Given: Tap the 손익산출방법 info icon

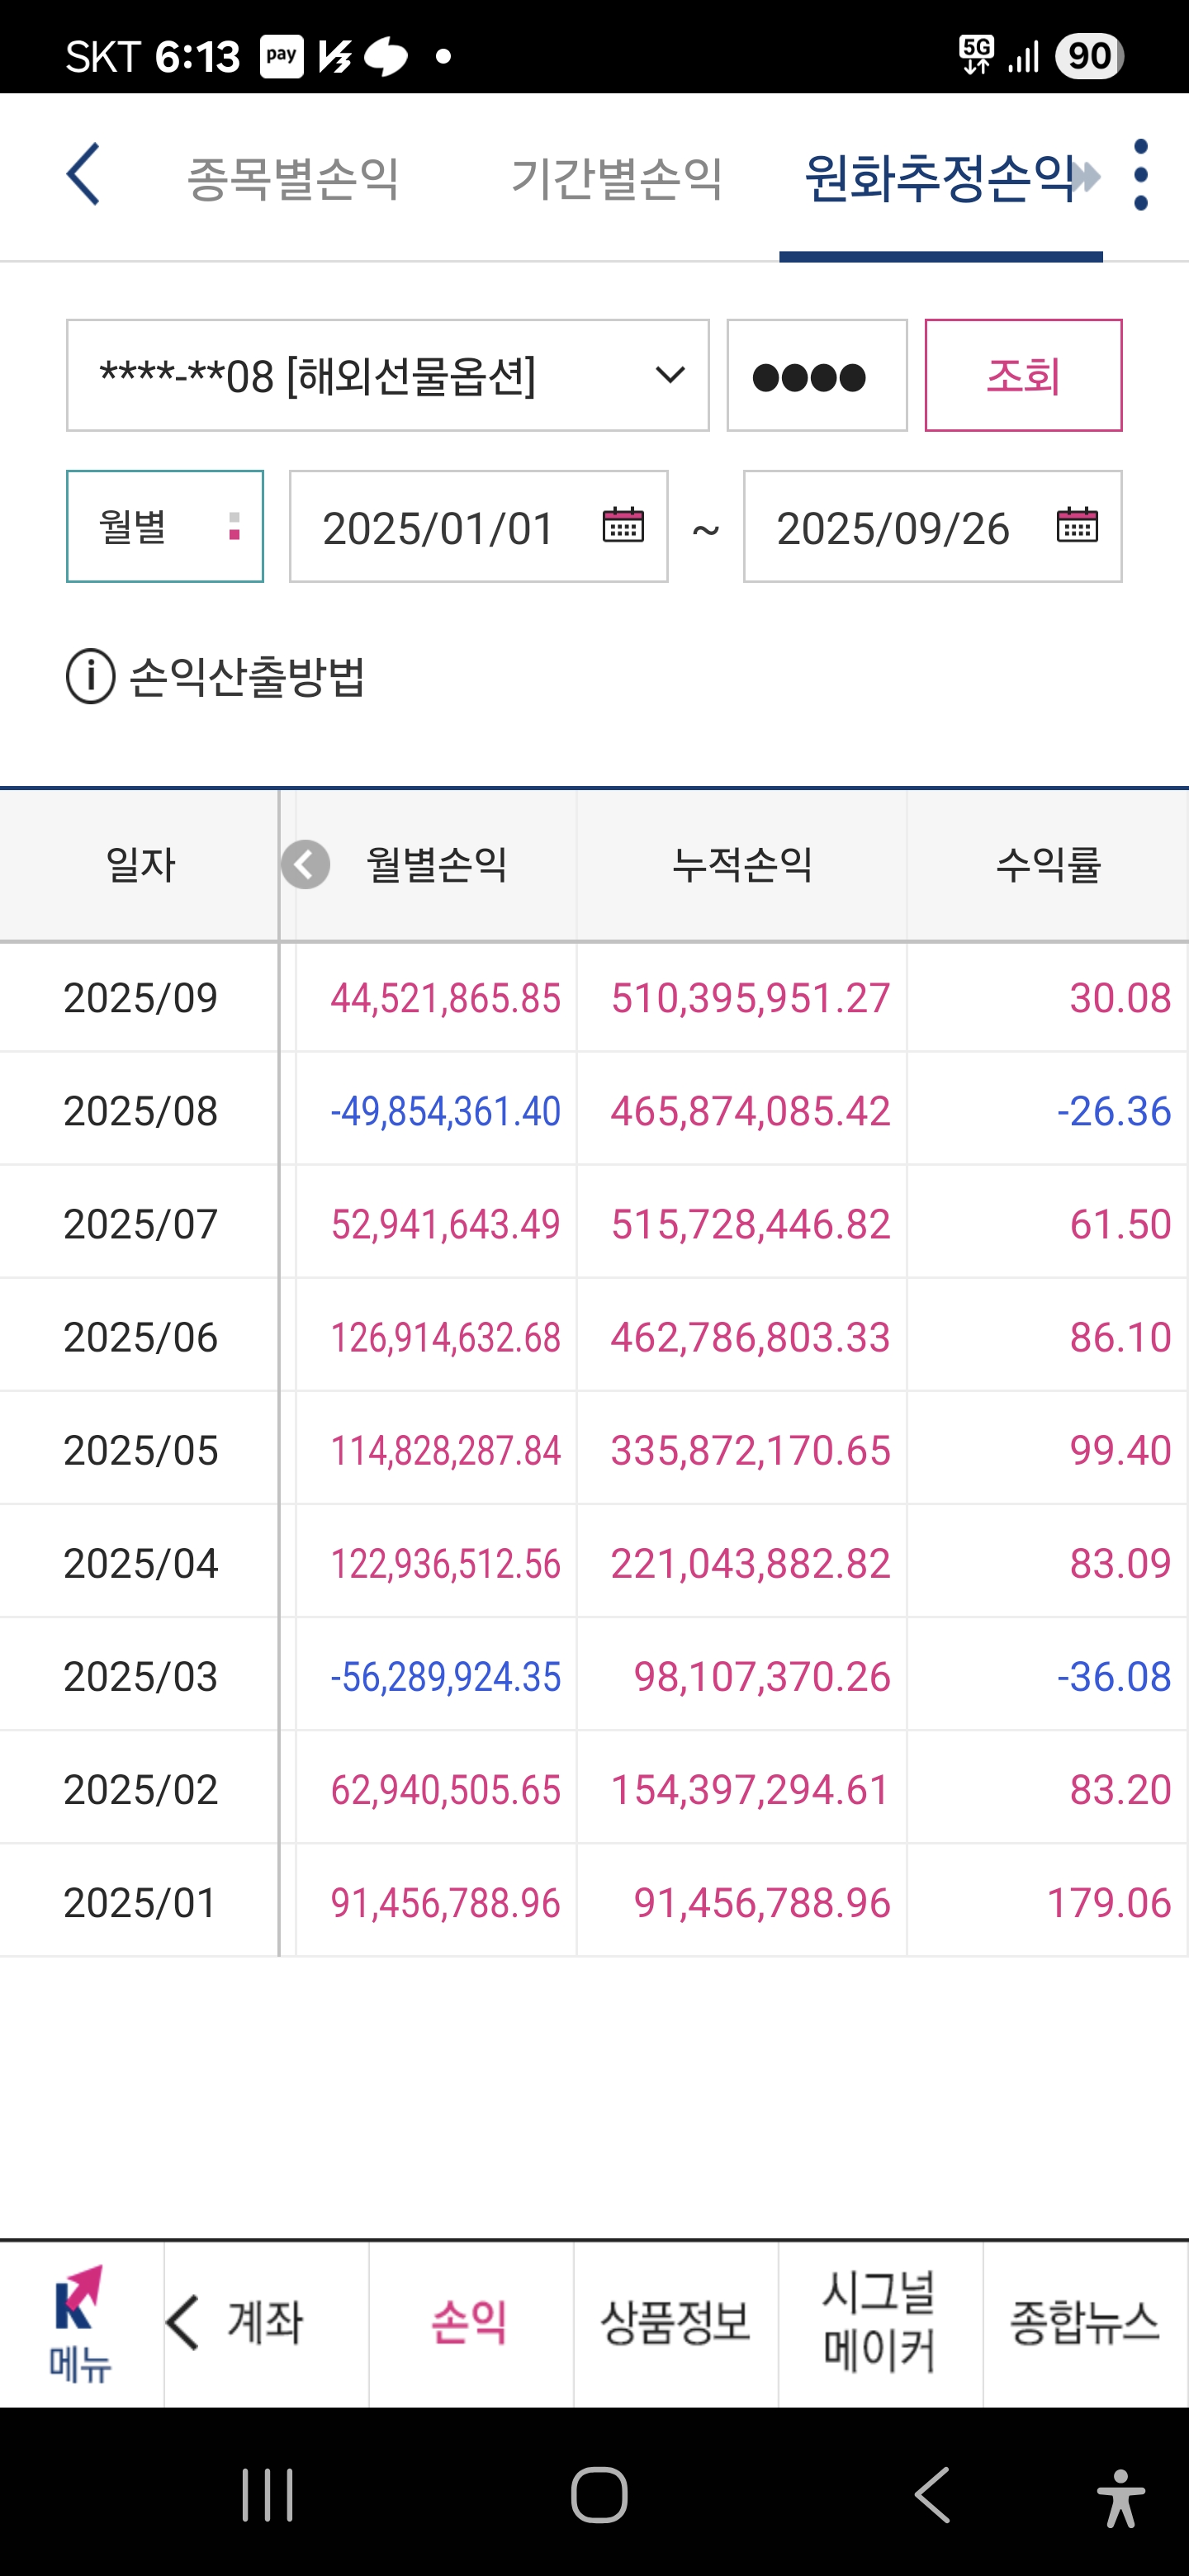Looking at the screenshot, I should click(x=91, y=677).
